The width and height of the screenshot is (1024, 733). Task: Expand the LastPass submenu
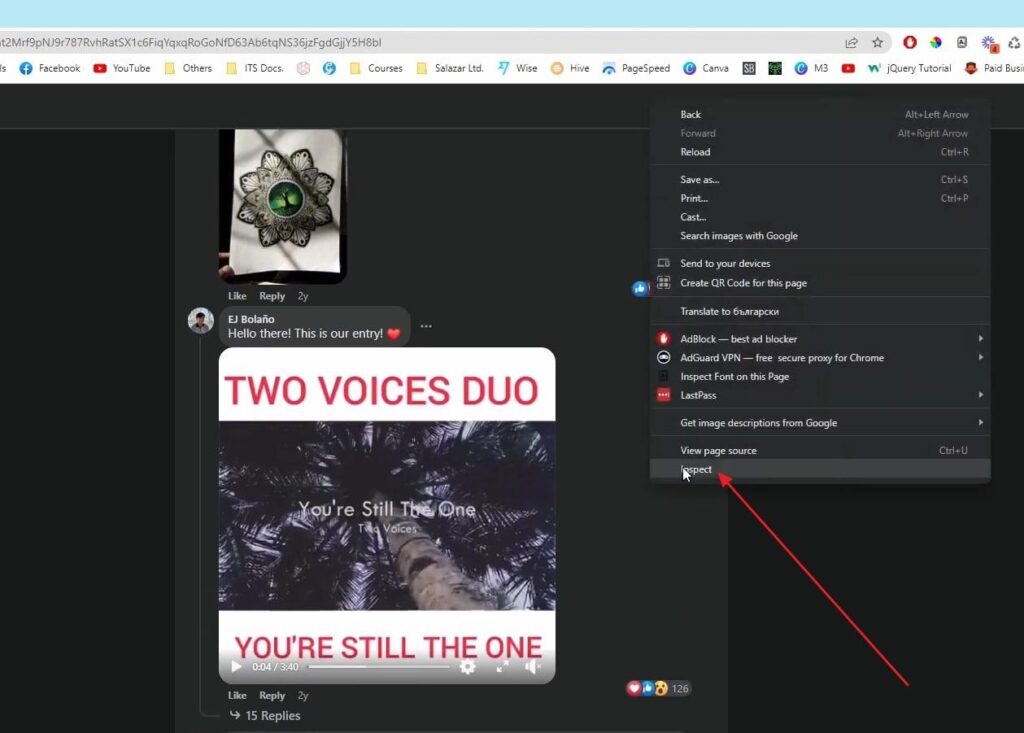point(820,395)
